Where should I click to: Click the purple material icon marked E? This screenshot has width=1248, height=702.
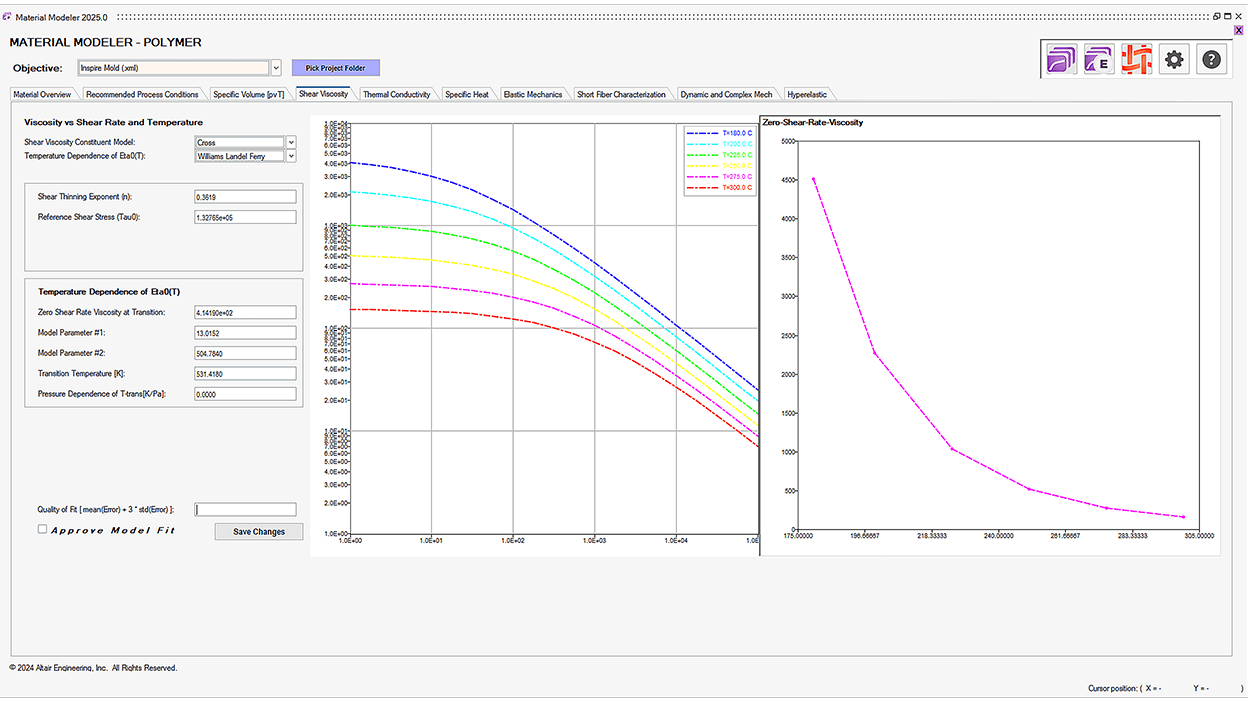[1099, 59]
